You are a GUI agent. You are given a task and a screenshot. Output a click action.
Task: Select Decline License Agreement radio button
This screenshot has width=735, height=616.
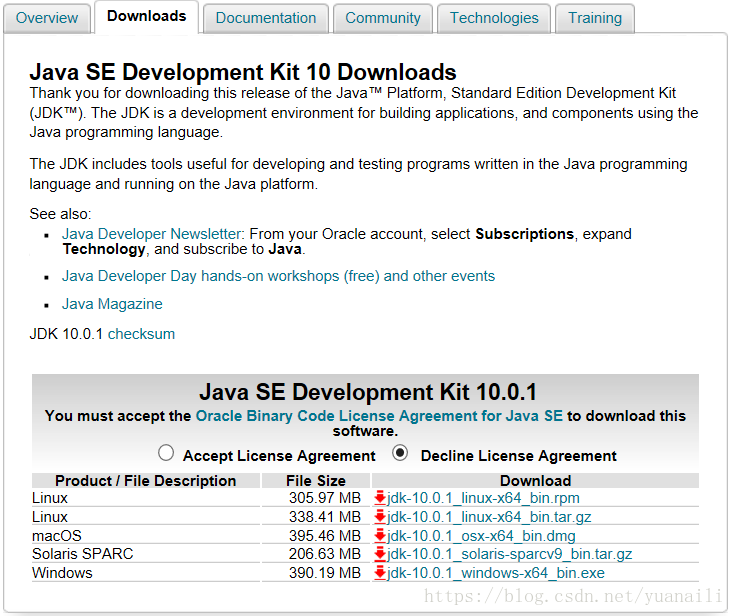click(400, 453)
